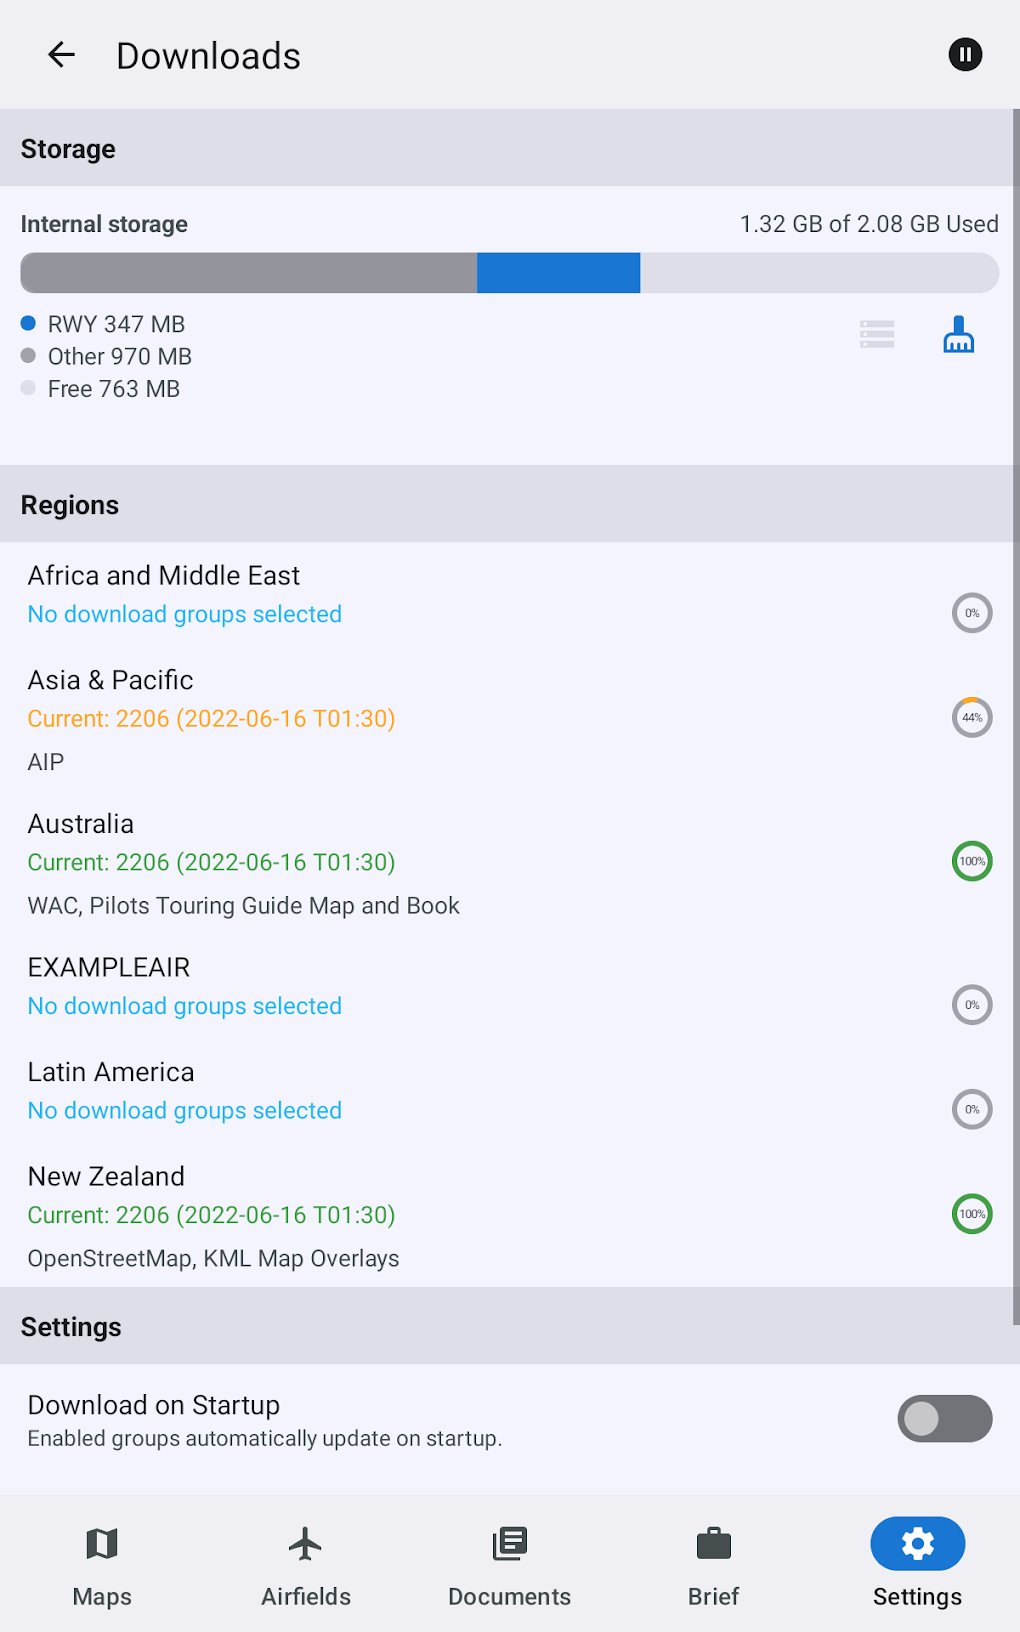
Task: Tap EXAMPLEAIR 0% download indicator
Action: pyautogui.click(x=971, y=1005)
